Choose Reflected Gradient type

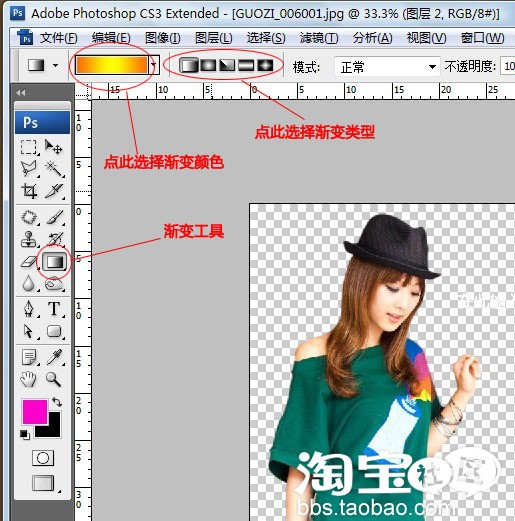coord(246,65)
